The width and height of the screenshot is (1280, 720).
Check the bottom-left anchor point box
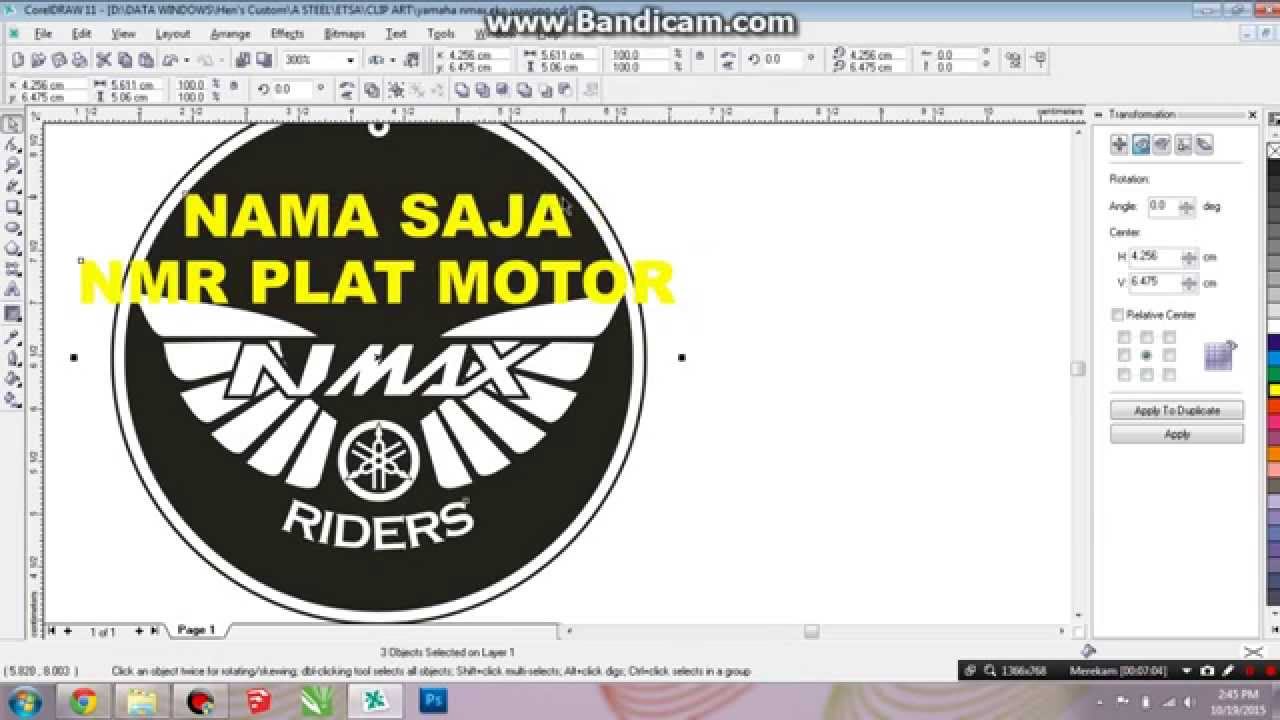[x=1124, y=374]
